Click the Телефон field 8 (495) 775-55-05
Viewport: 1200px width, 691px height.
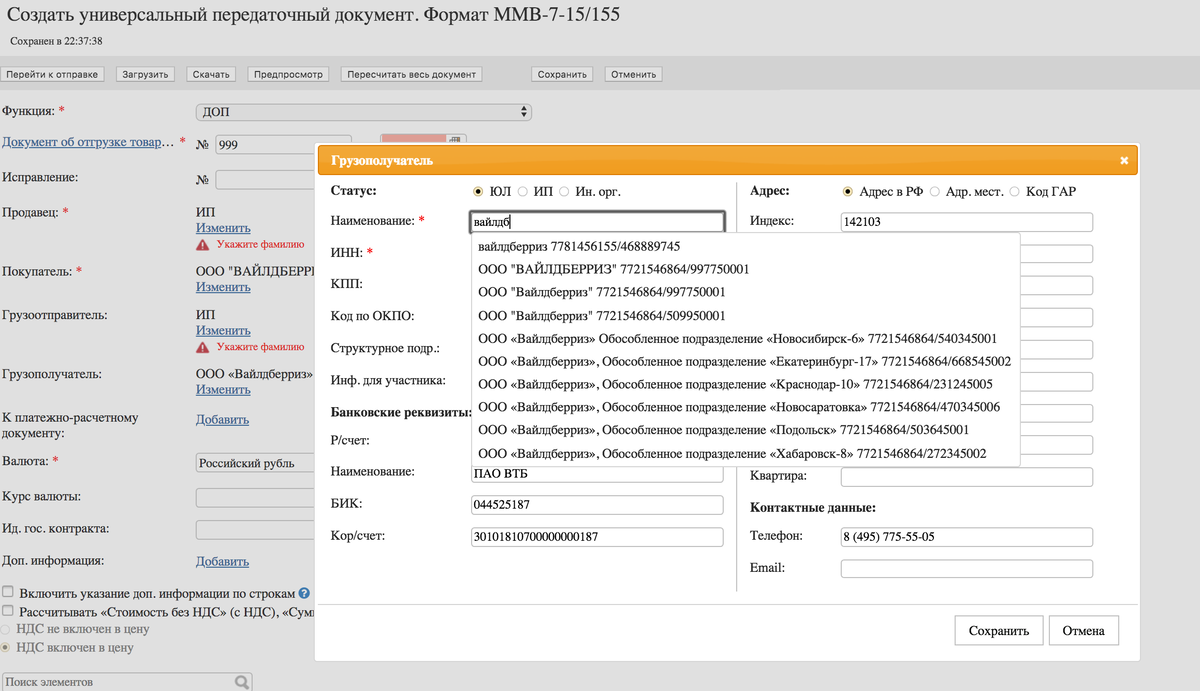point(967,537)
